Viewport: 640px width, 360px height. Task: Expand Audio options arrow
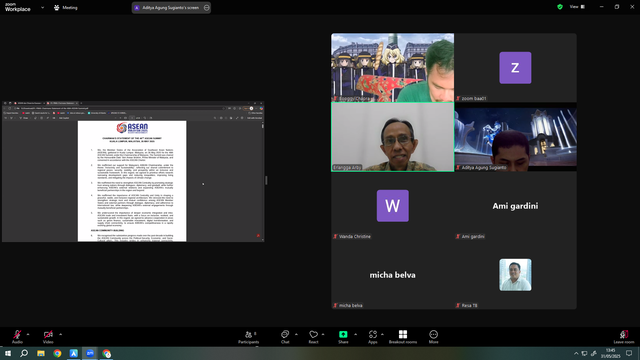tap(28, 335)
